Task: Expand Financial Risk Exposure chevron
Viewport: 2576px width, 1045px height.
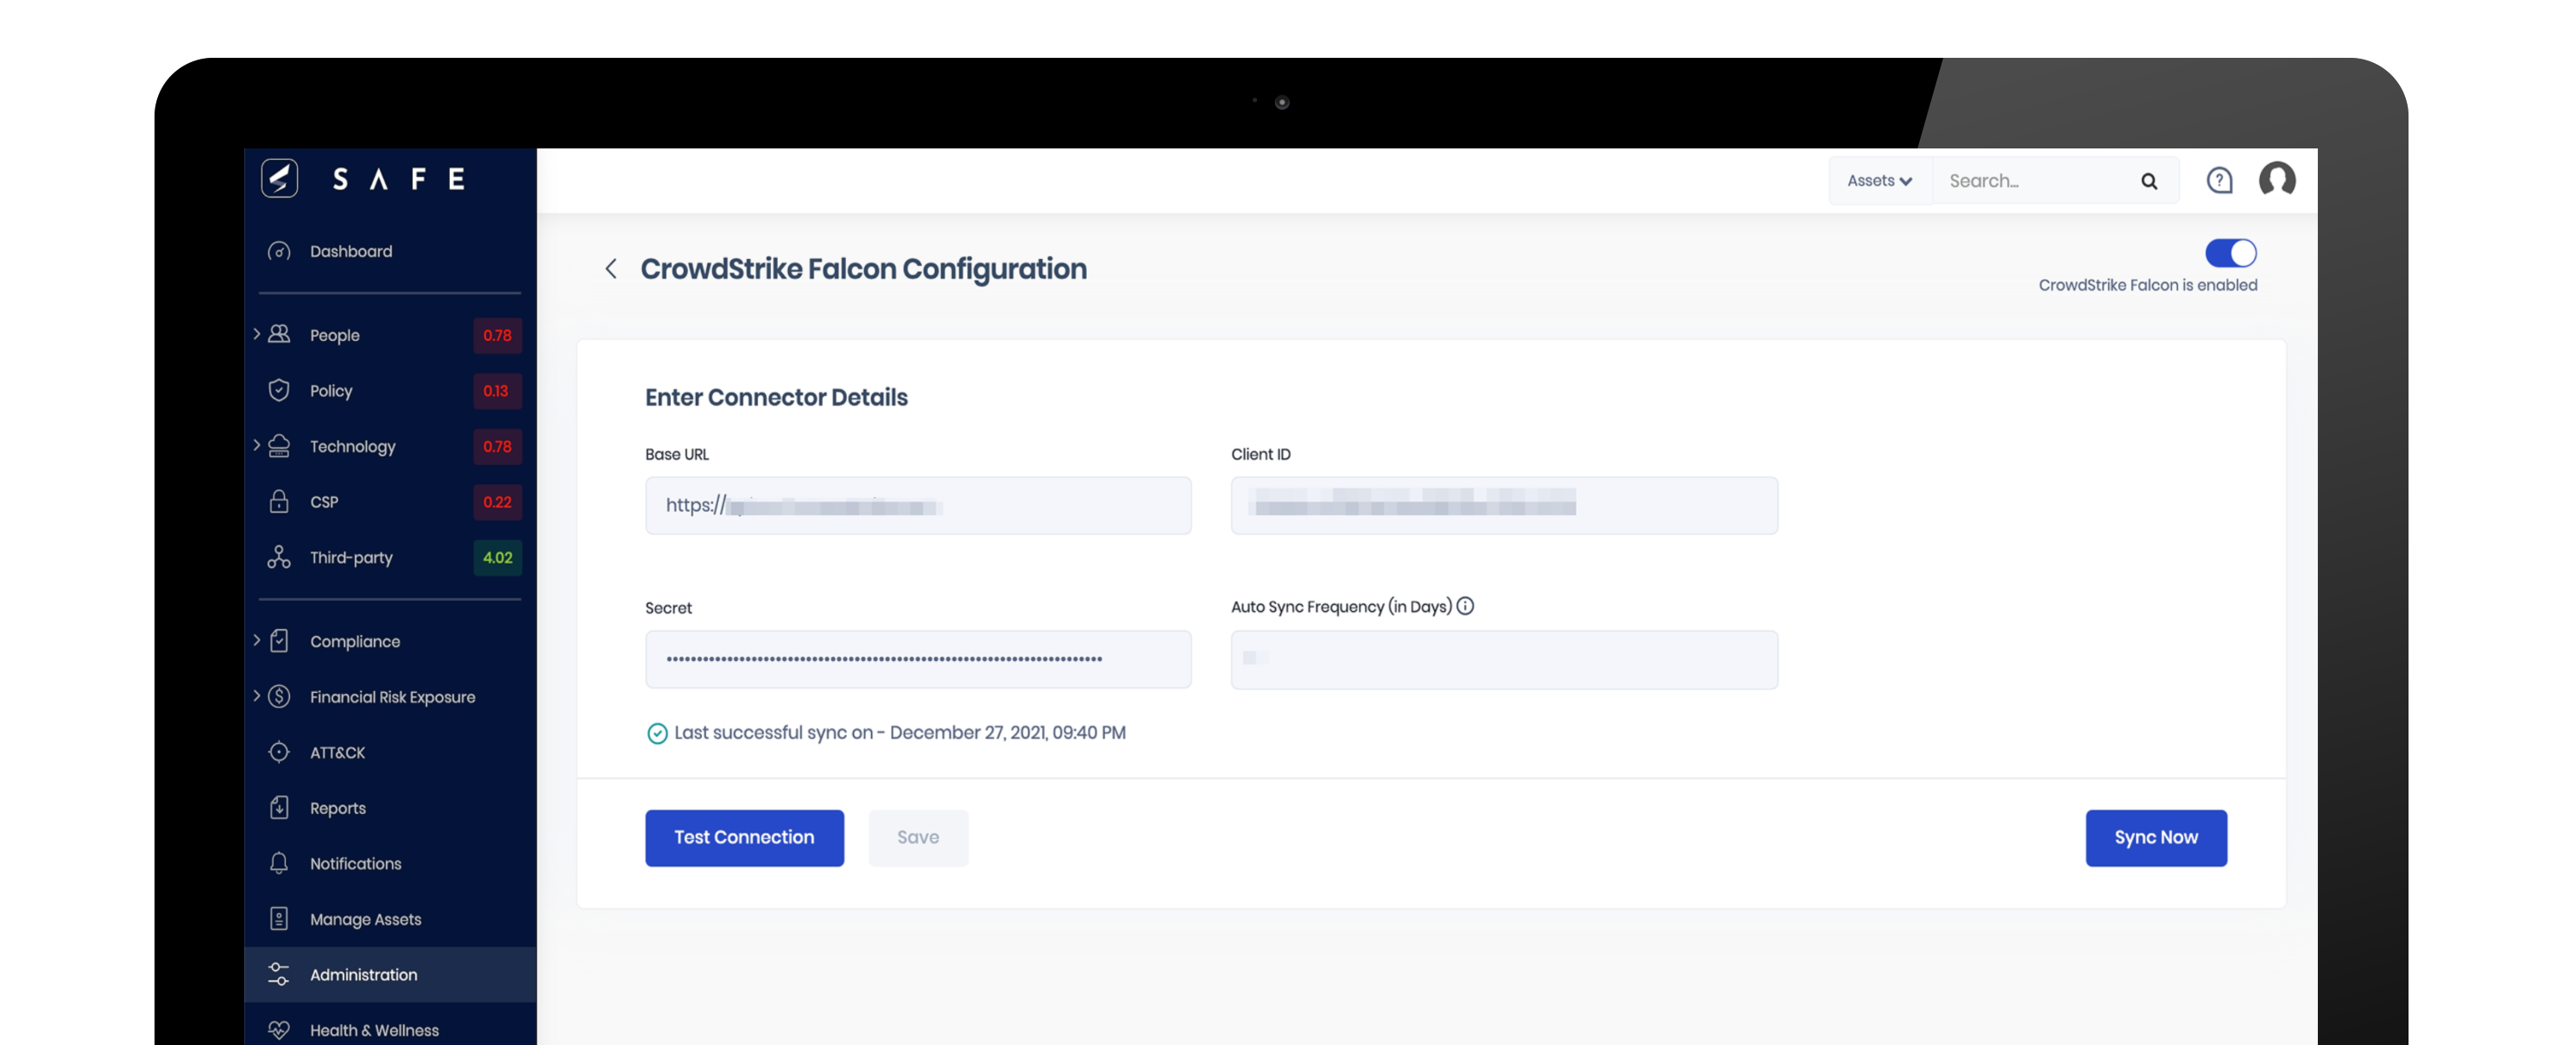Action: [256, 696]
